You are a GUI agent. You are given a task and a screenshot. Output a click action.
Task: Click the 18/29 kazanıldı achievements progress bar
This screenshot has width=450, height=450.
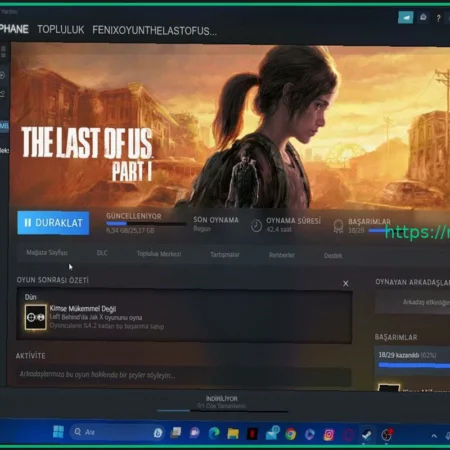pos(414,365)
